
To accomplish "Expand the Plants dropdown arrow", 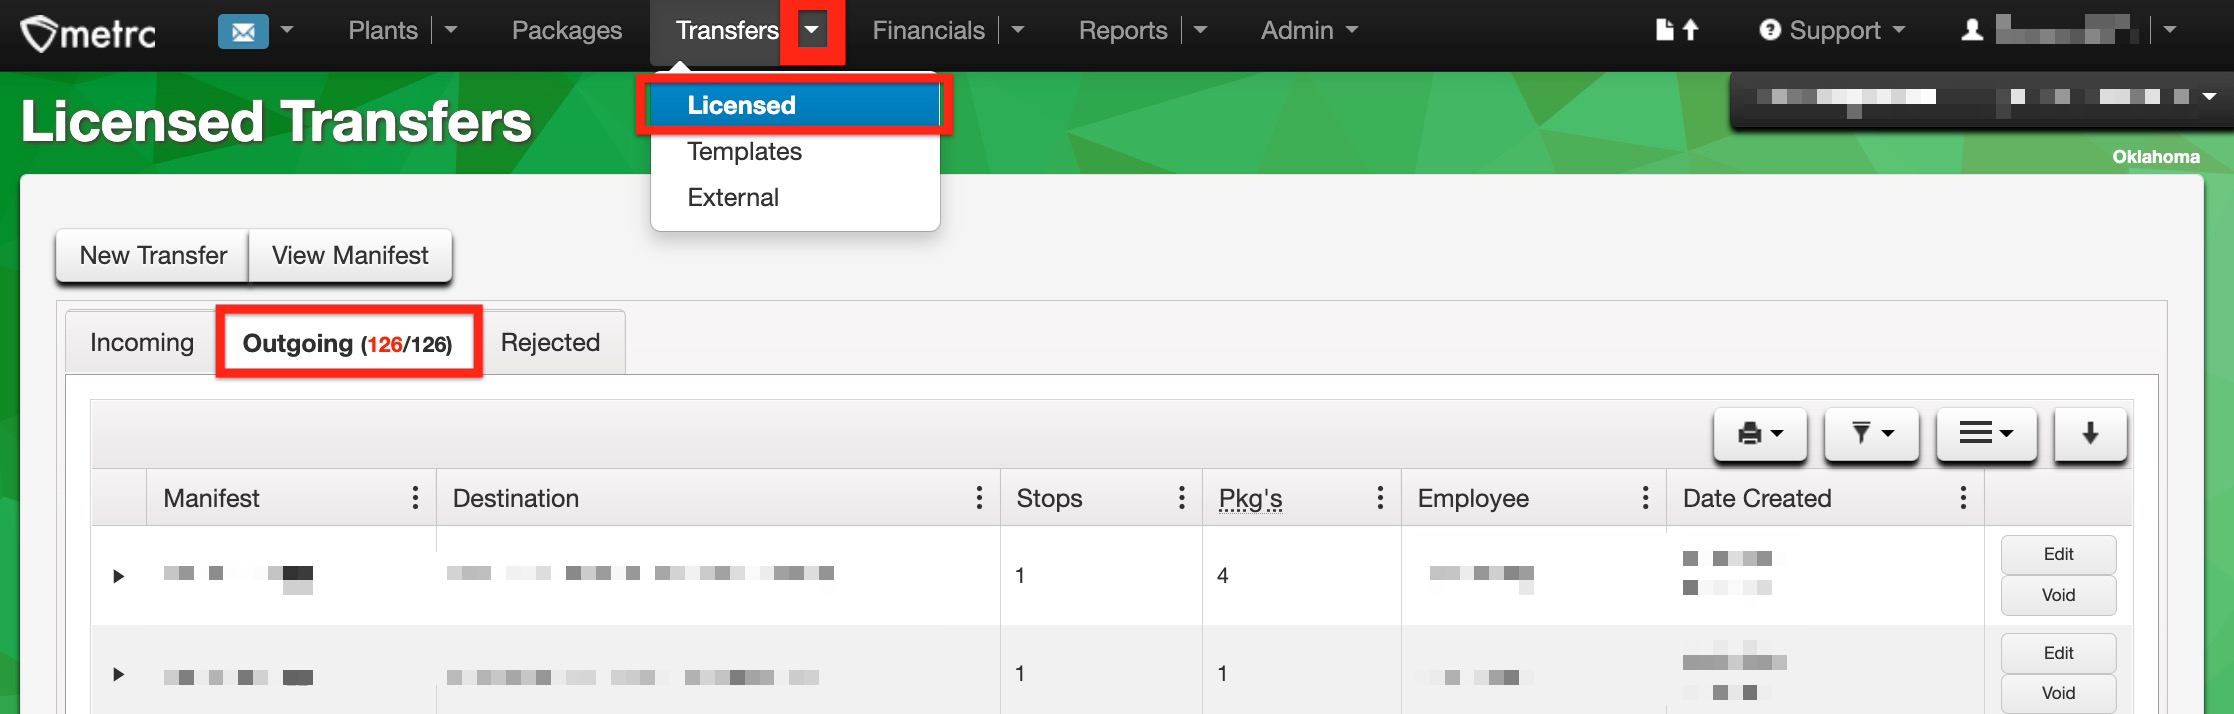I will coord(451,30).
